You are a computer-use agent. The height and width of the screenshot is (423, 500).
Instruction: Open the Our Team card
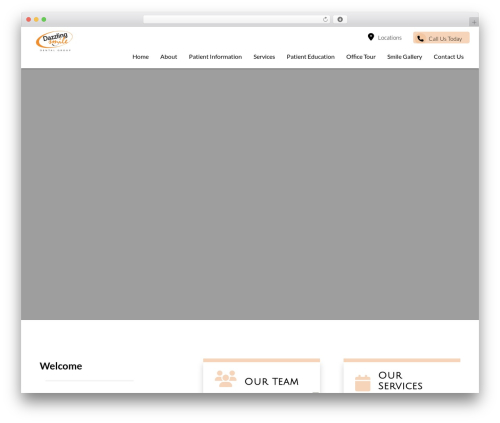pyautogui.click(x=261, y=376)
